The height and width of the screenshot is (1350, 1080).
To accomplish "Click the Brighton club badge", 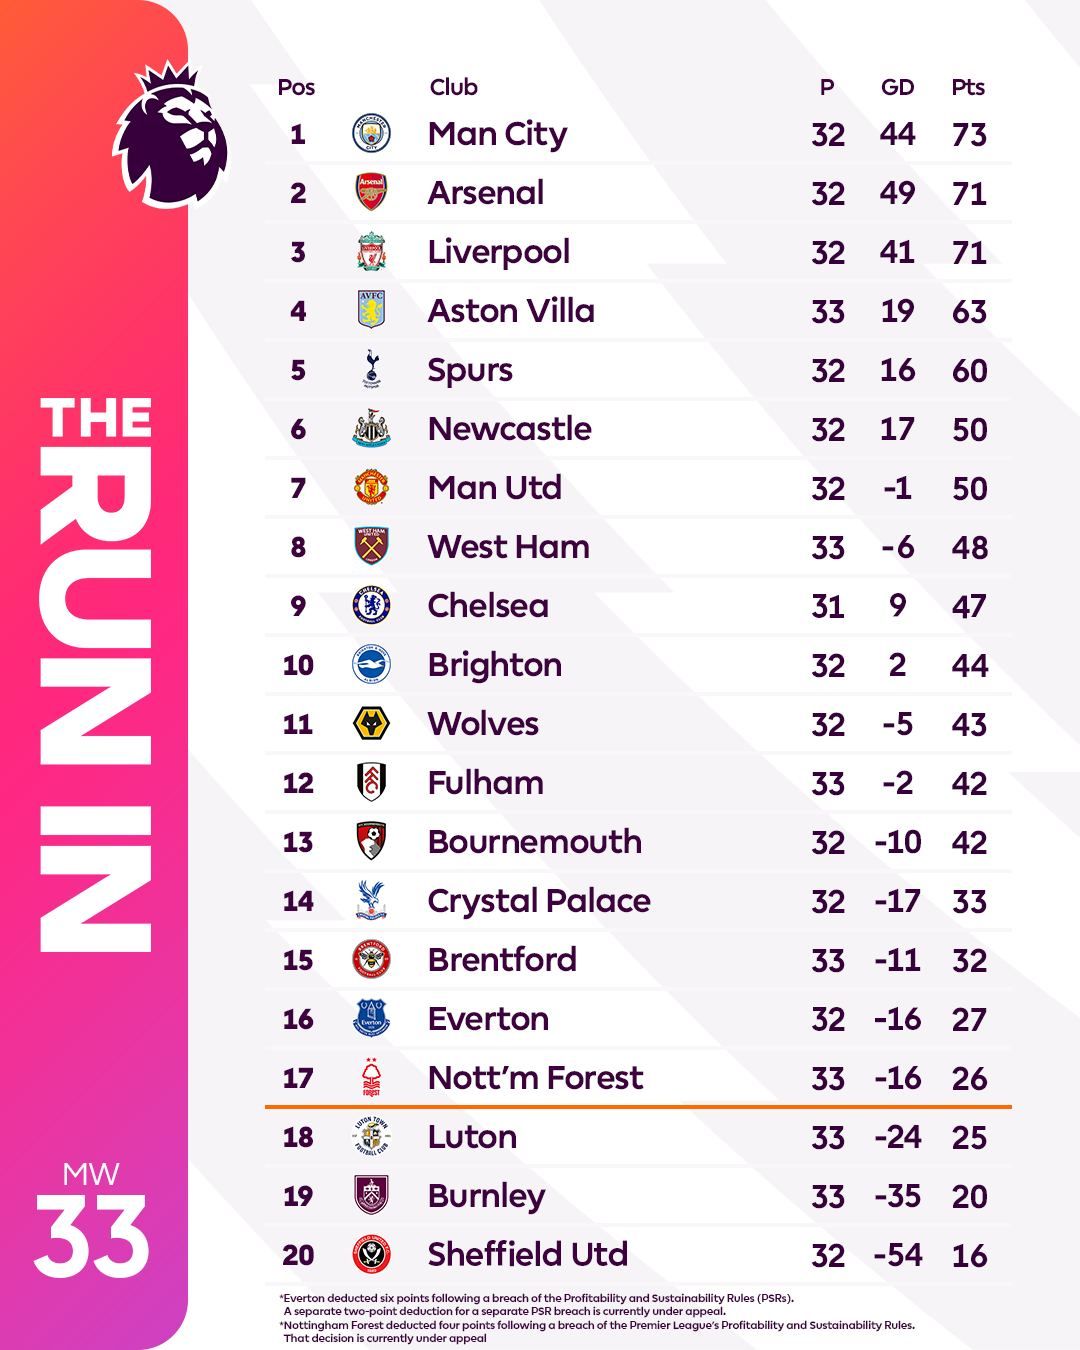I will pyautogui.click(x=371, y=665).
